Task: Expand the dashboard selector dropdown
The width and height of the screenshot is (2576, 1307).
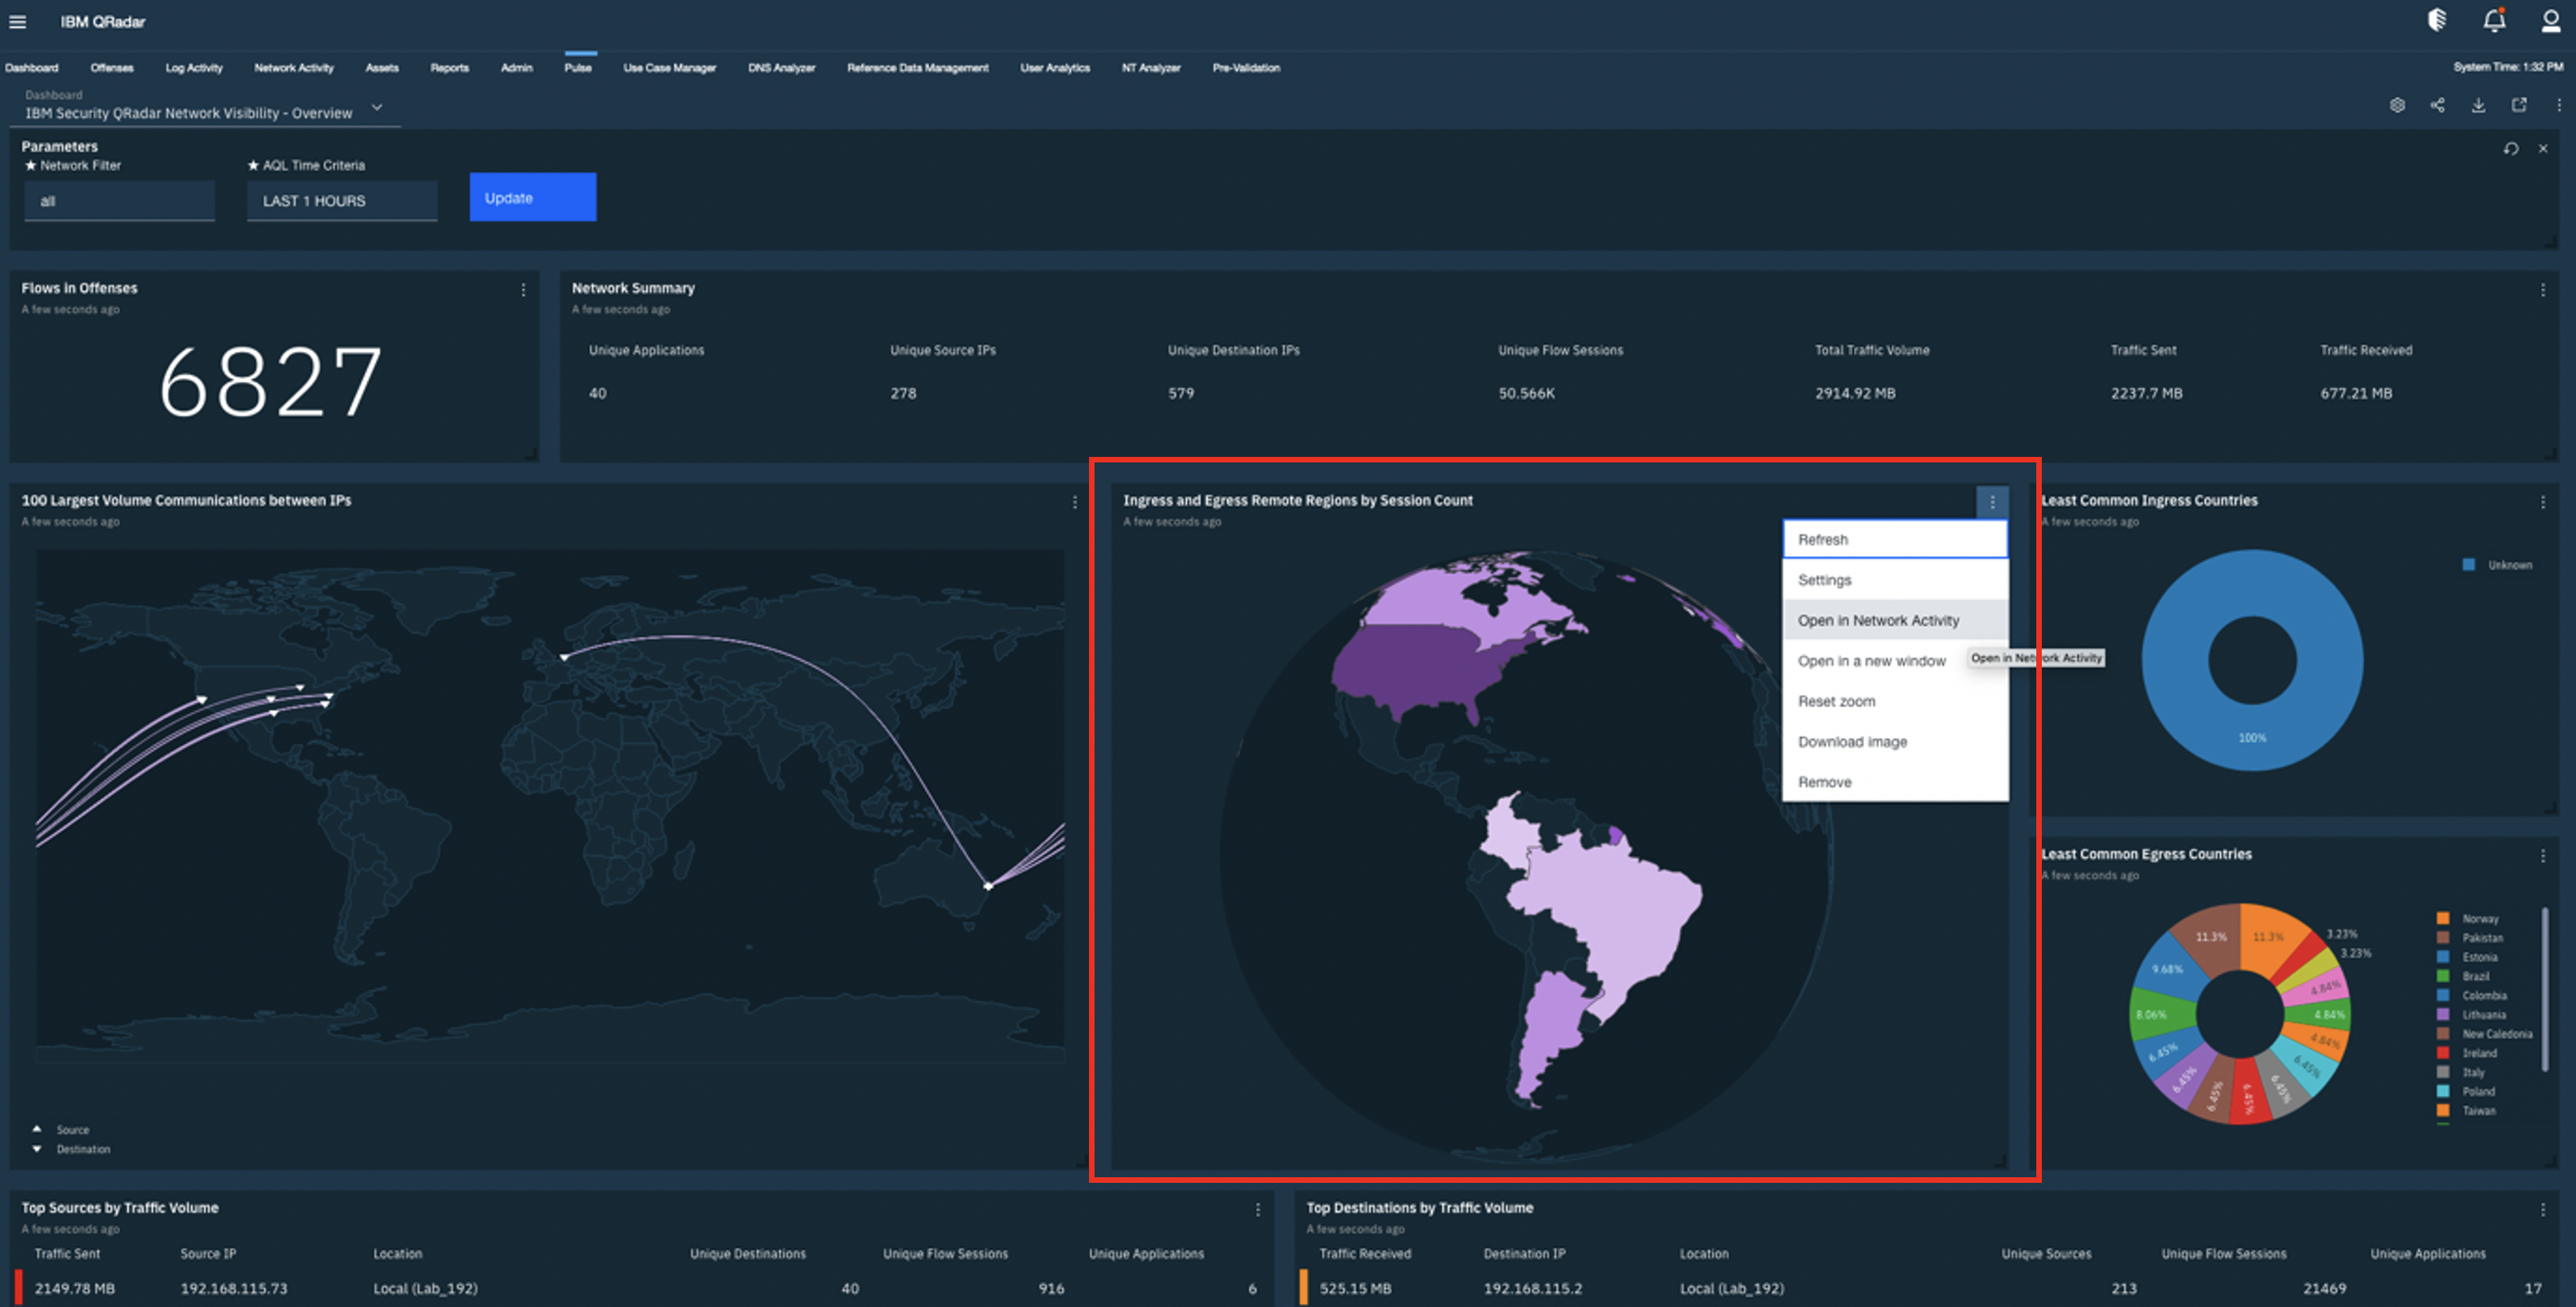Action: coord(377,107)
